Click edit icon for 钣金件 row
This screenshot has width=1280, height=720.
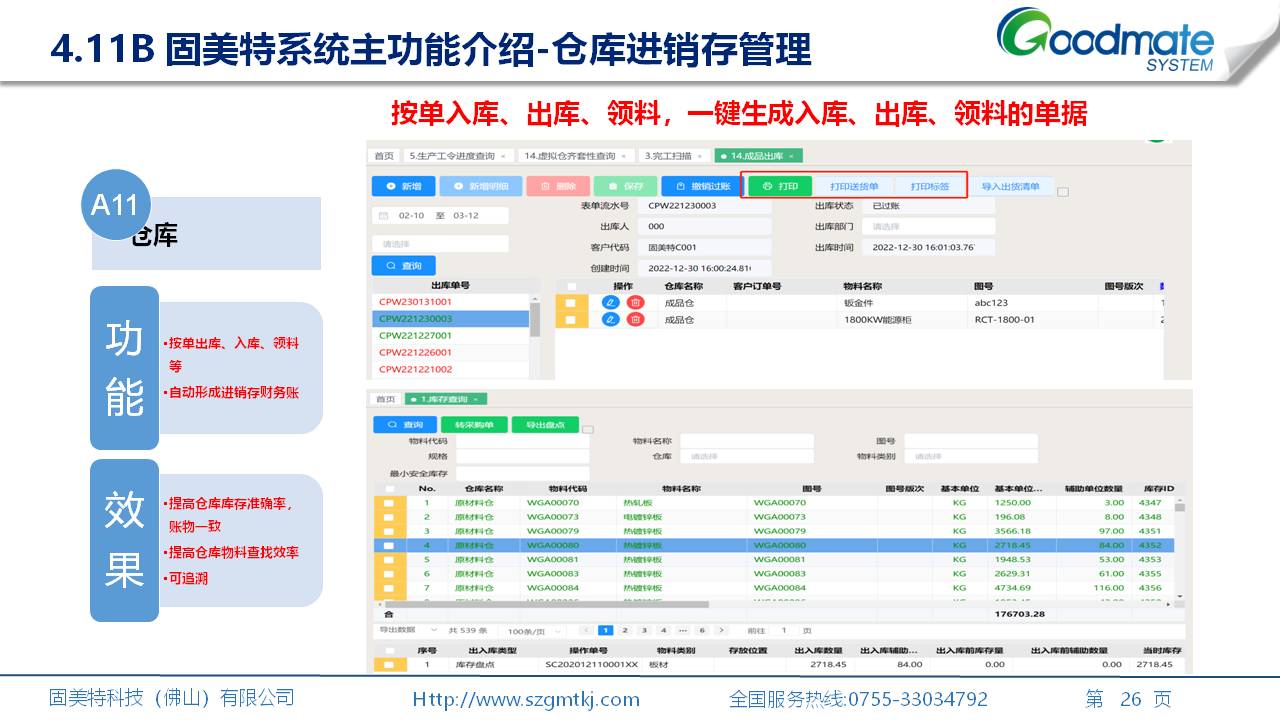[610, 302]
